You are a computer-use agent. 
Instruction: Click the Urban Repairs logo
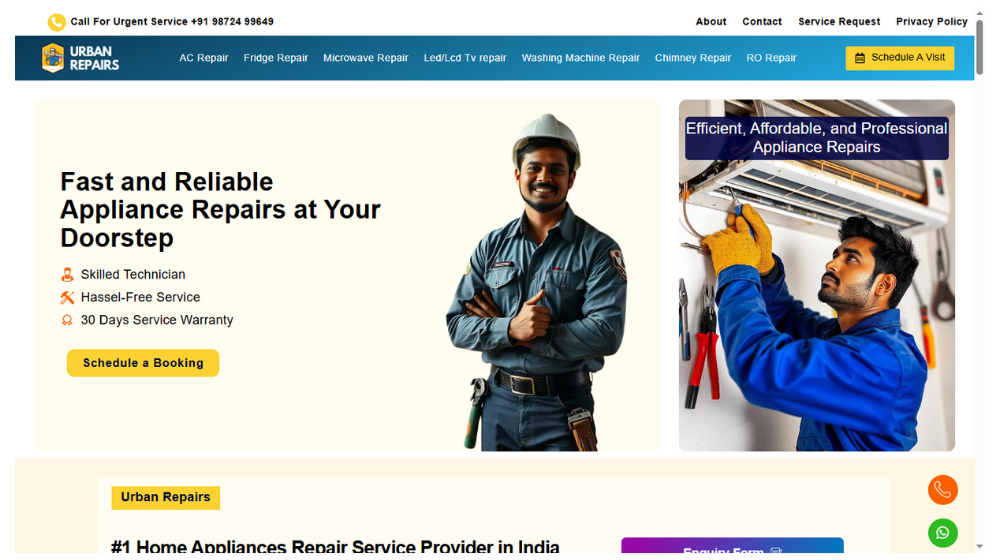click(80, 58)
